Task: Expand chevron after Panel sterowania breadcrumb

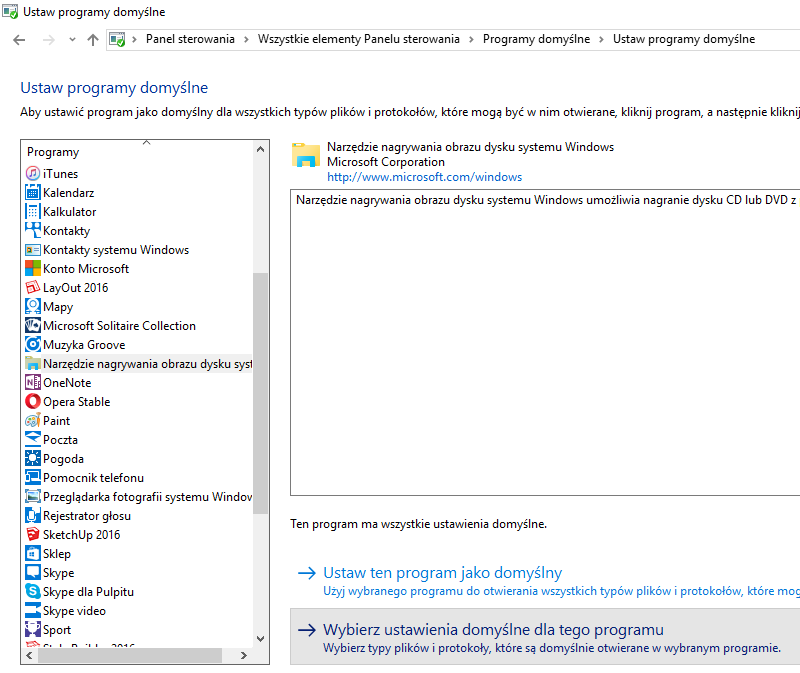Action: 246,39
